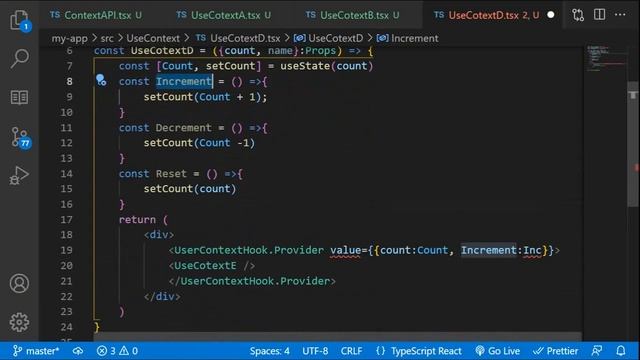Click UseContext folder breadcrumb
640x360 pixels.
coord(153,38)
